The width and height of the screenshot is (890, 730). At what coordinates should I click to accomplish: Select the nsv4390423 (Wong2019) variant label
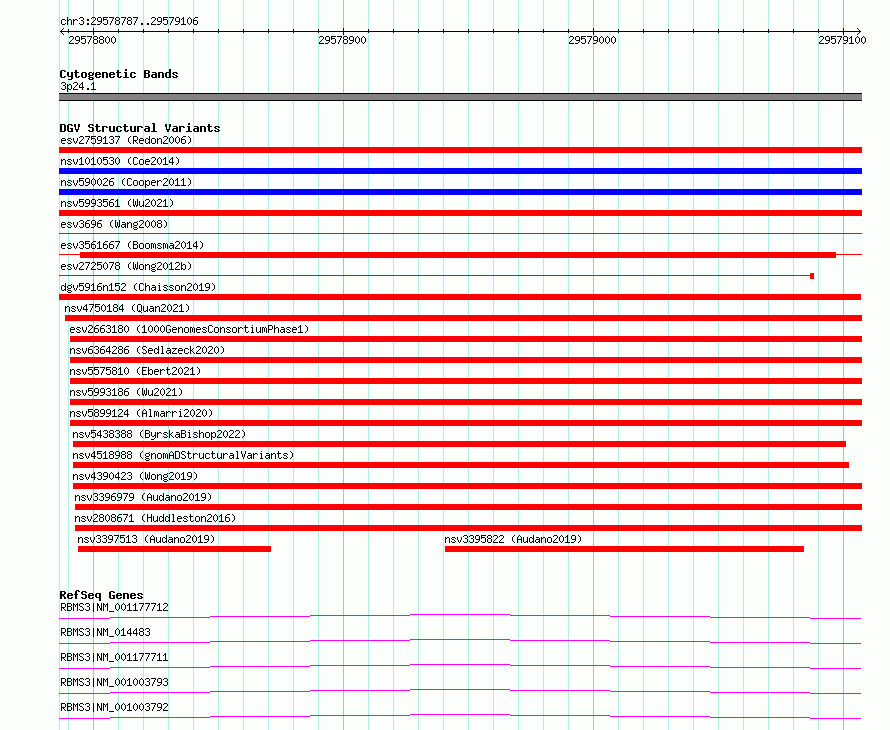click(135, 476)
